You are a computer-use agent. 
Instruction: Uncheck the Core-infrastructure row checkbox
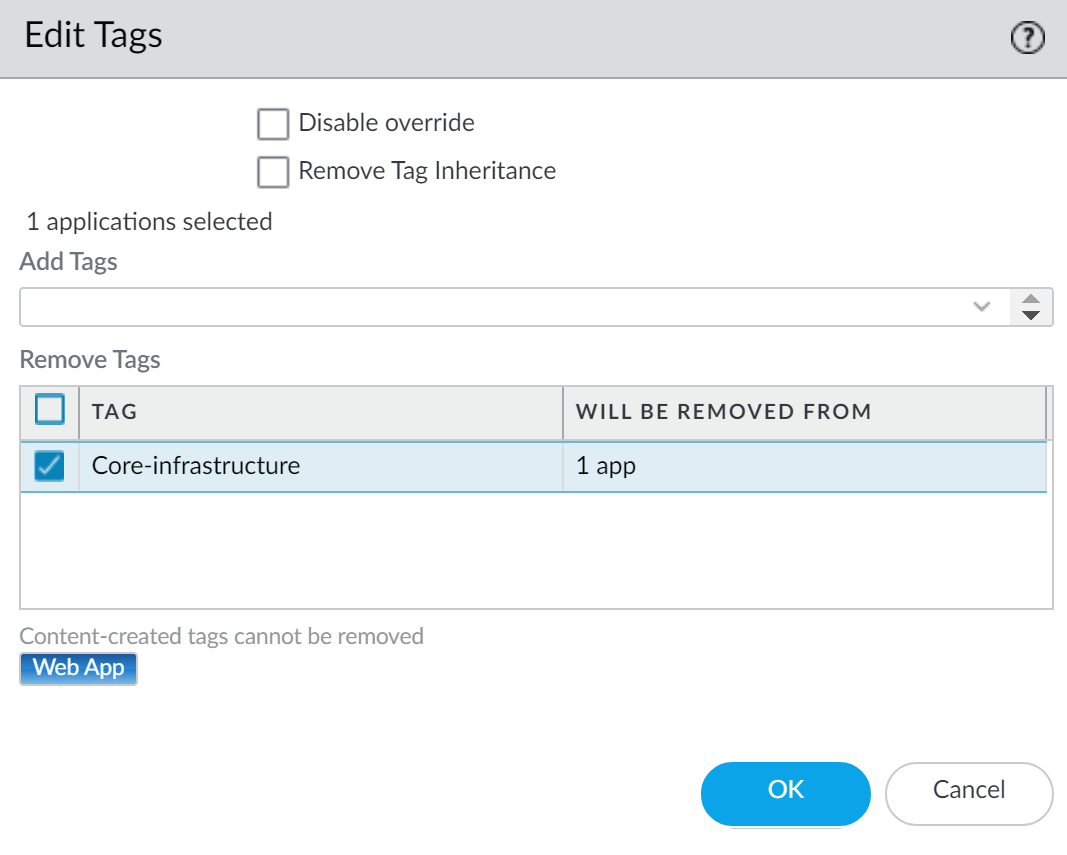click(50, 465)
